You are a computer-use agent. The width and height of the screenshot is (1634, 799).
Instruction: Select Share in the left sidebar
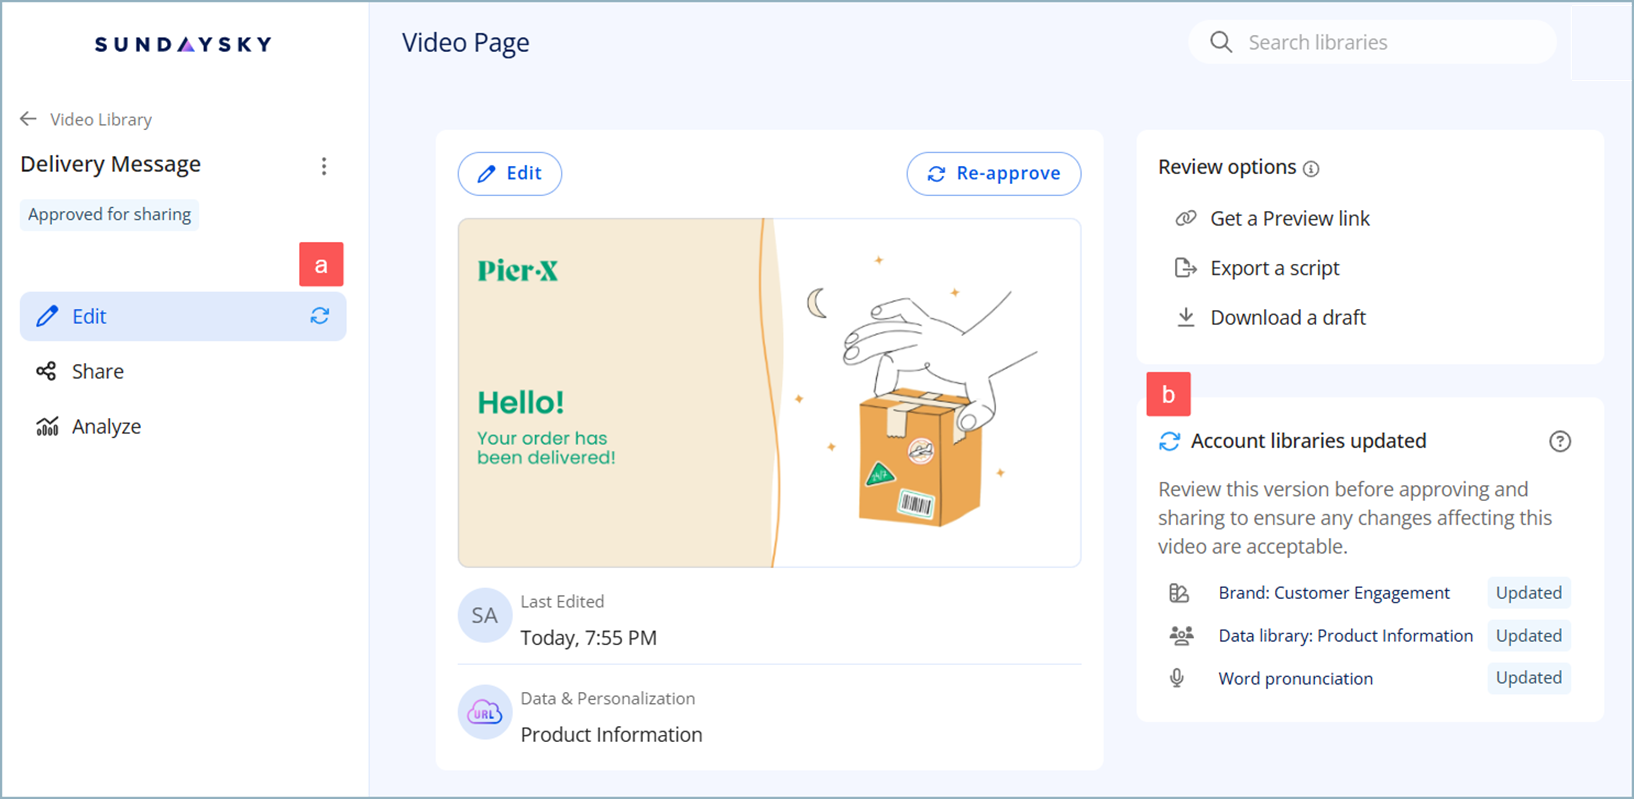pyautogui.click(x=97, y=371)
